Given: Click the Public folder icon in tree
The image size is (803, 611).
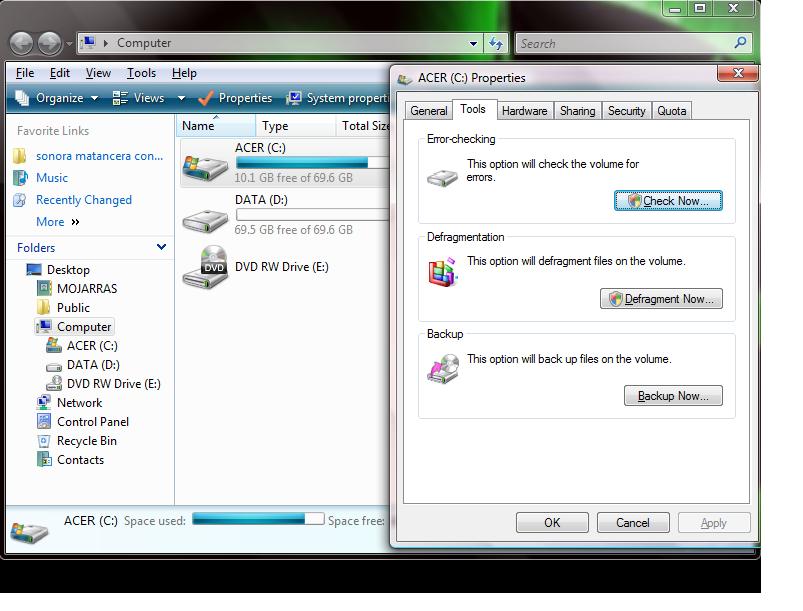Looking at the screenshot, I should point(44,307).
